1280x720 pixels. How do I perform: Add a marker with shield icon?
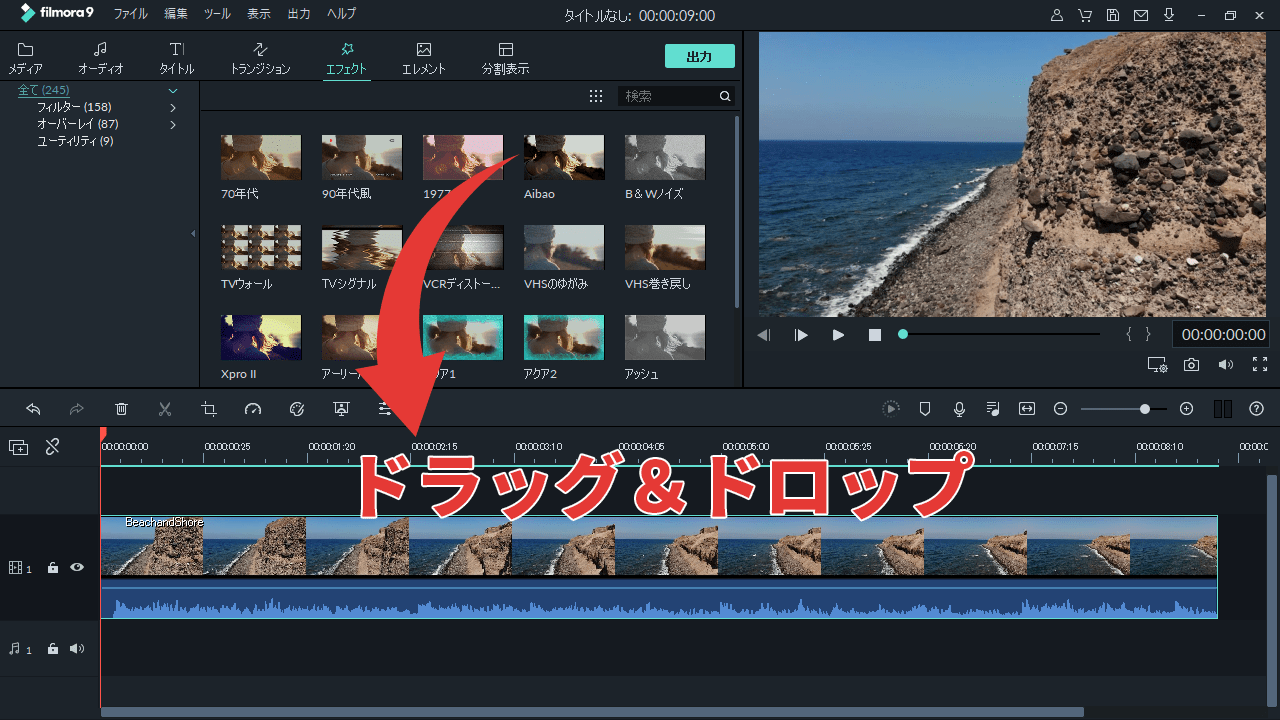tap(925, 409)
